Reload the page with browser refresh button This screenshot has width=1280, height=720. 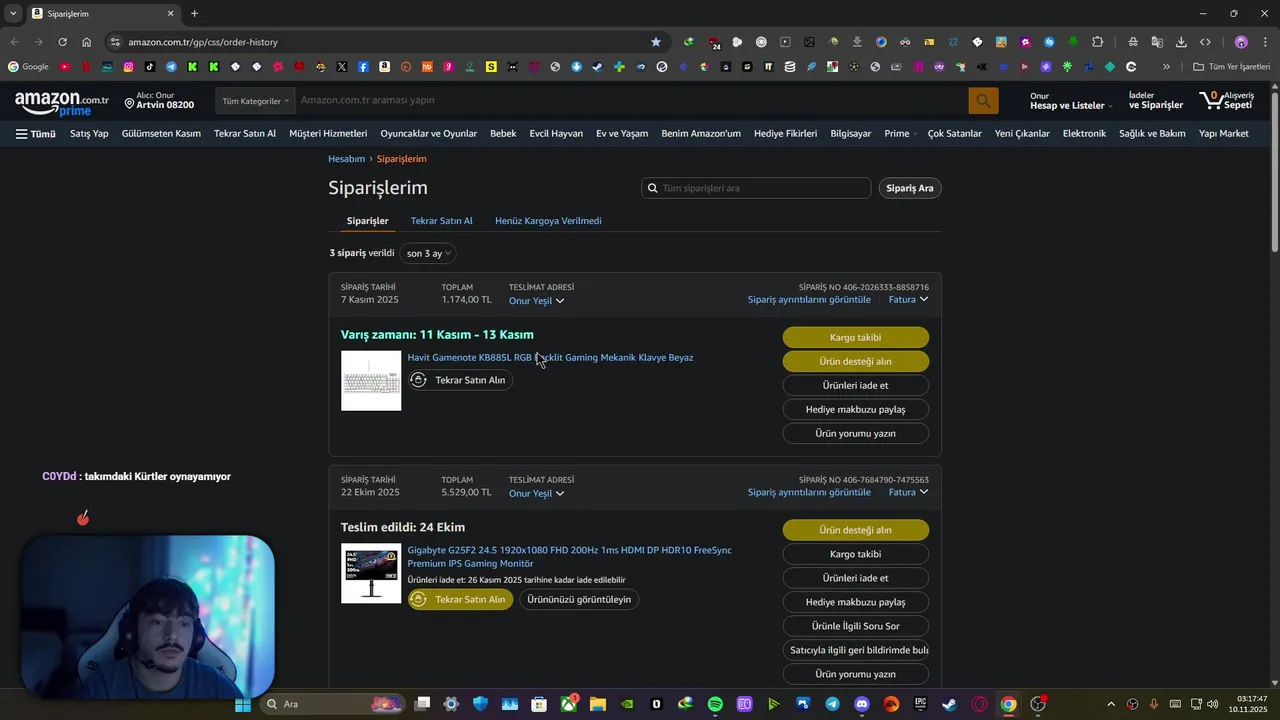[x=62, y=42]
